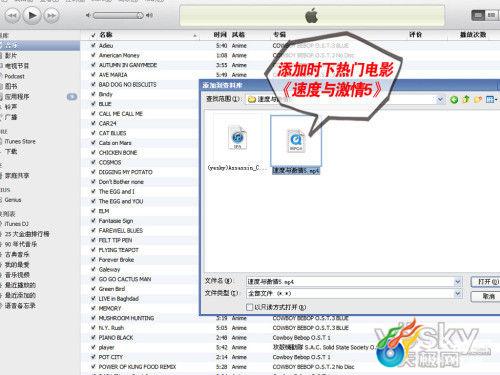Tick the 以只读方式打开 checkbox
The width and height of the screenshot is (500, 375).
[249, 307]
